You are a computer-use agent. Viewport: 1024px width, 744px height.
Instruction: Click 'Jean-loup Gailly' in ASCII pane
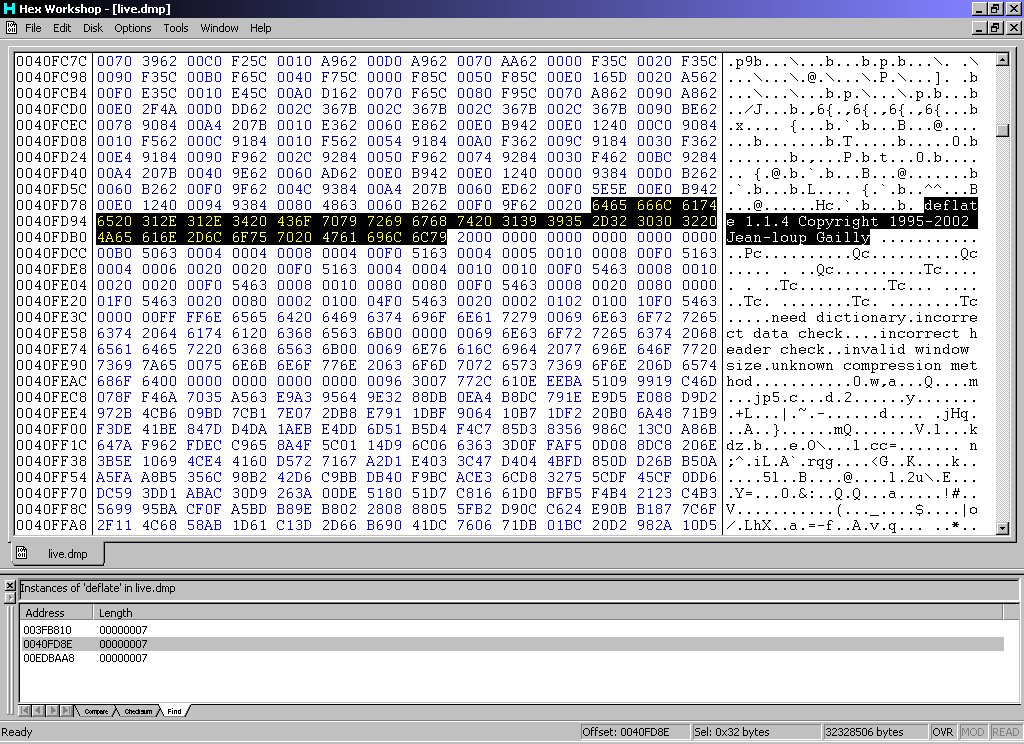[798, 237]
